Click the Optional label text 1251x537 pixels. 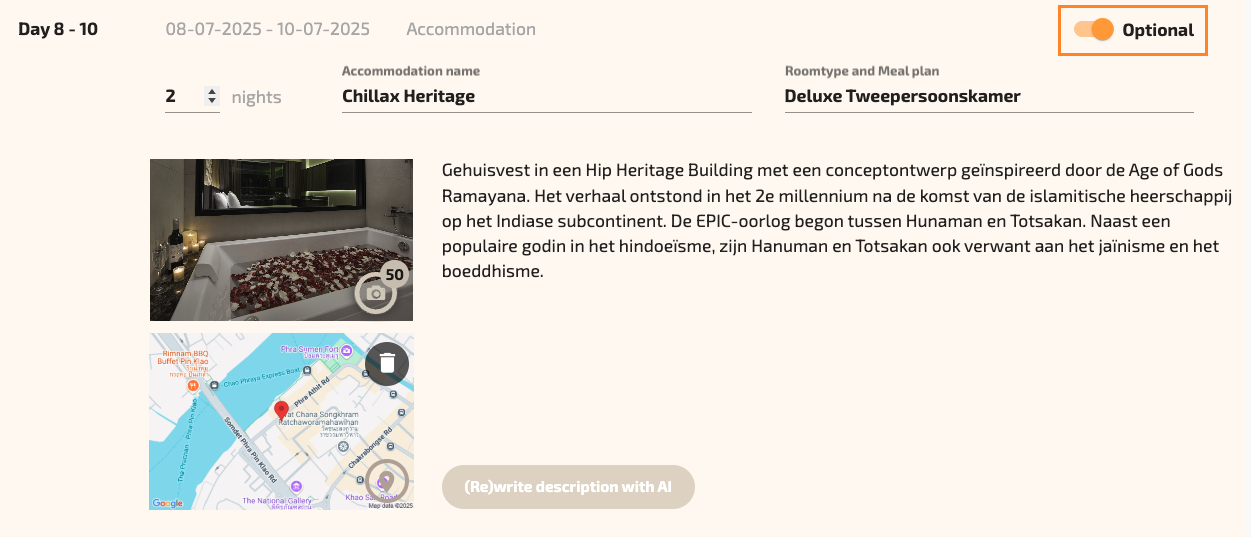(x=1158, y=30)
